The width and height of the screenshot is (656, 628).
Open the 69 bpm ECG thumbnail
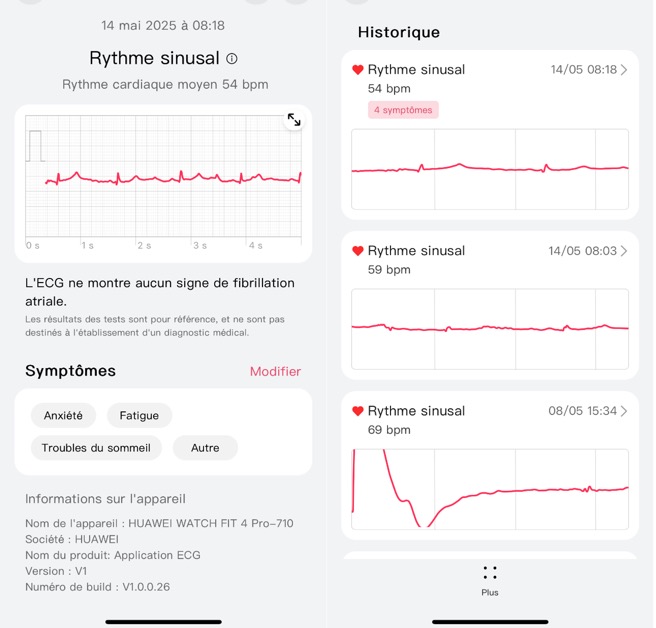[x=490, y=488]
